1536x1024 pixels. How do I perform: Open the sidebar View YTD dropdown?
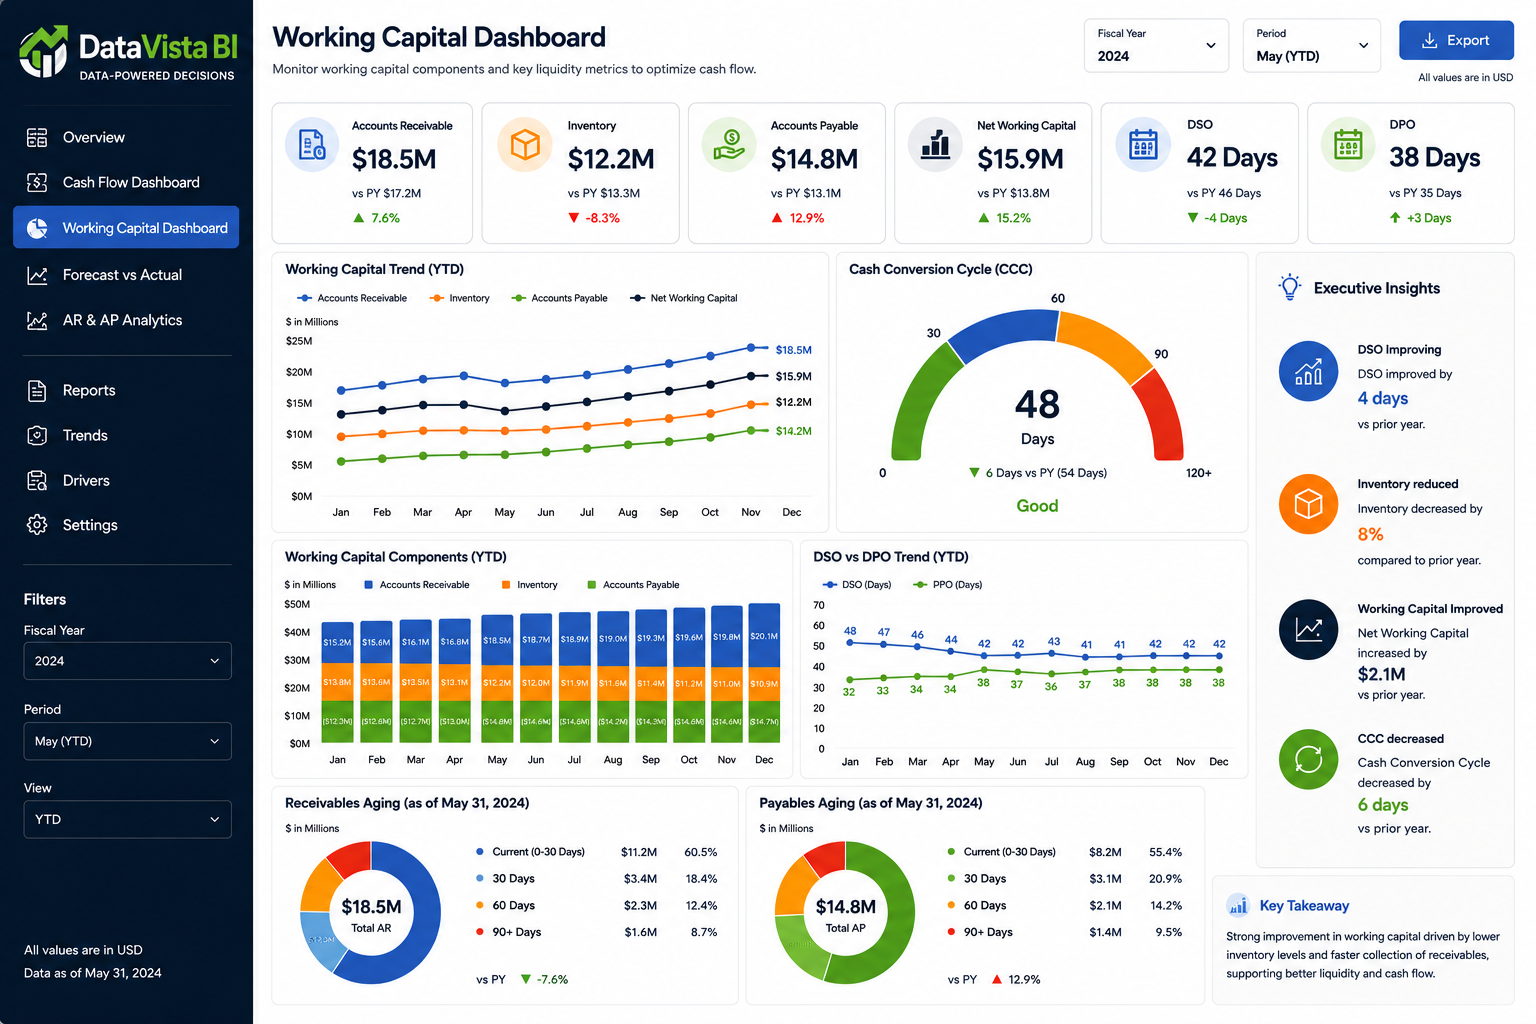point(127,819)
